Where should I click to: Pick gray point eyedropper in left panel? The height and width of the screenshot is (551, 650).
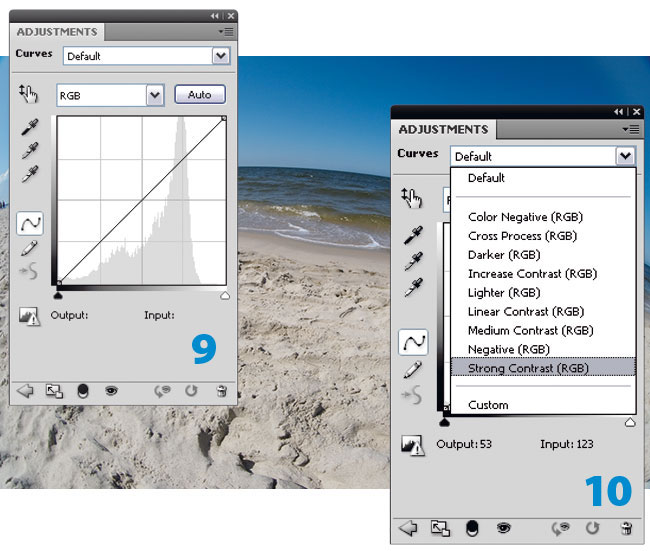point(30,150)
